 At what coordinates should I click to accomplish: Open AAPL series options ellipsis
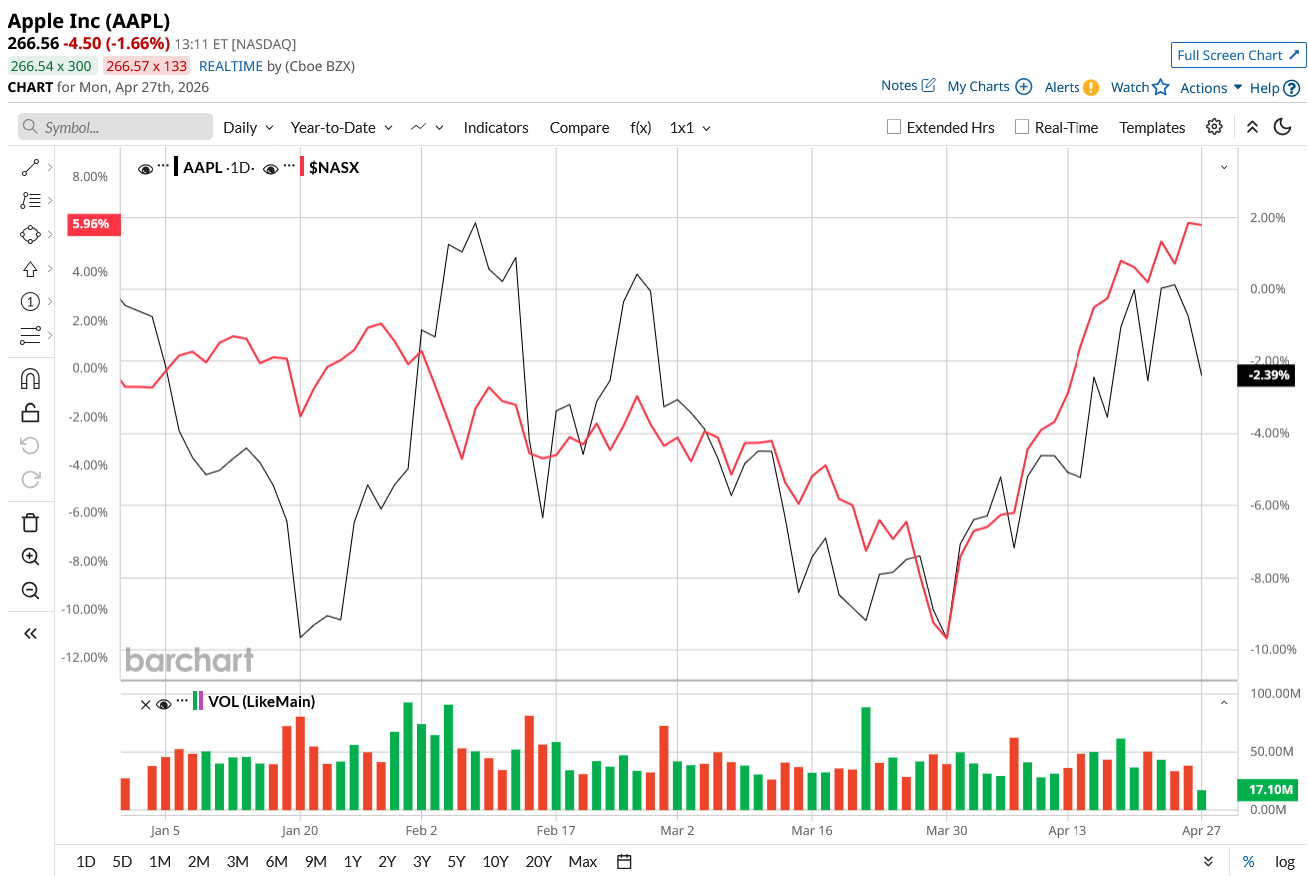(164, 165)
